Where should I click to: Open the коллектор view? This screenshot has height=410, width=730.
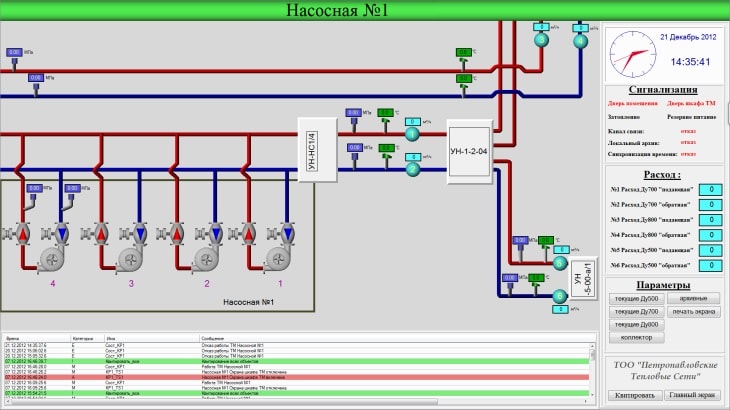pos(636,338)
